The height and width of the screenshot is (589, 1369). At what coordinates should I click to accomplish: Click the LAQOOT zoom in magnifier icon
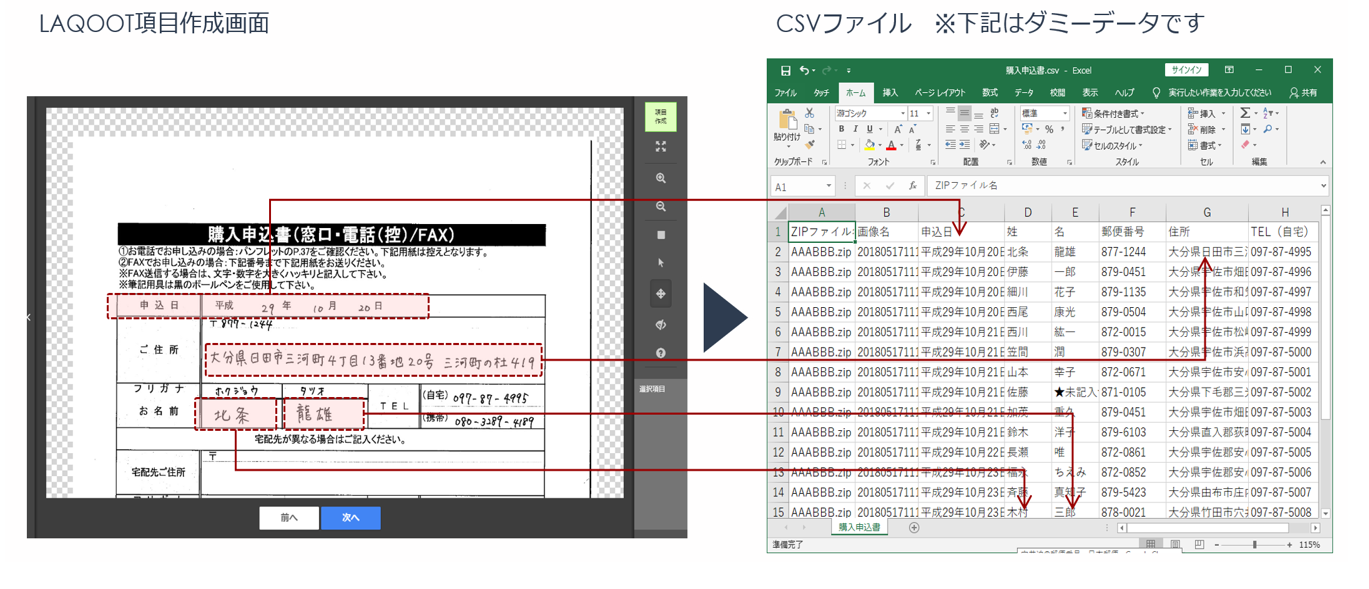point(660,178)
